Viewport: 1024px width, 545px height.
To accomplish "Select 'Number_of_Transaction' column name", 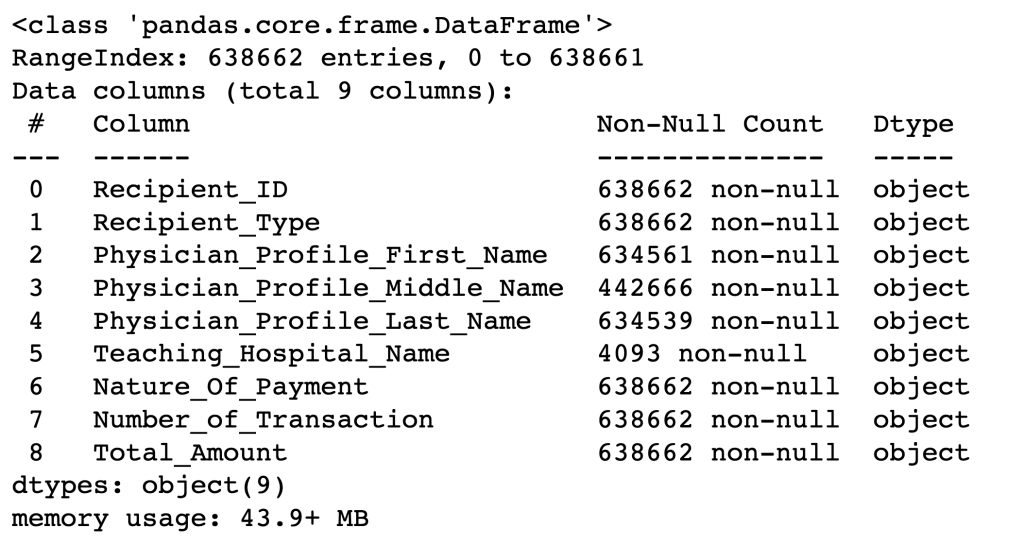I will pyautogui.click(x=263, y=420).
